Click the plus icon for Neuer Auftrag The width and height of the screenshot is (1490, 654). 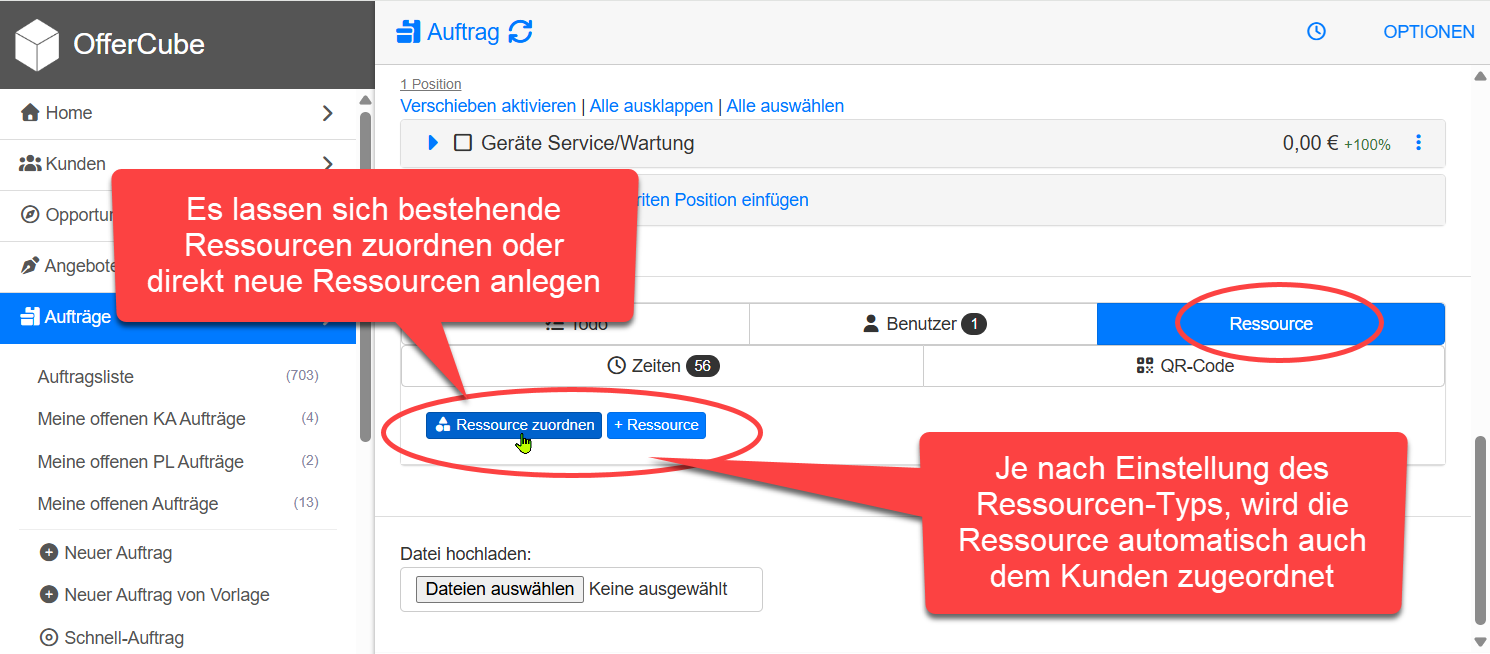[48, 553]
